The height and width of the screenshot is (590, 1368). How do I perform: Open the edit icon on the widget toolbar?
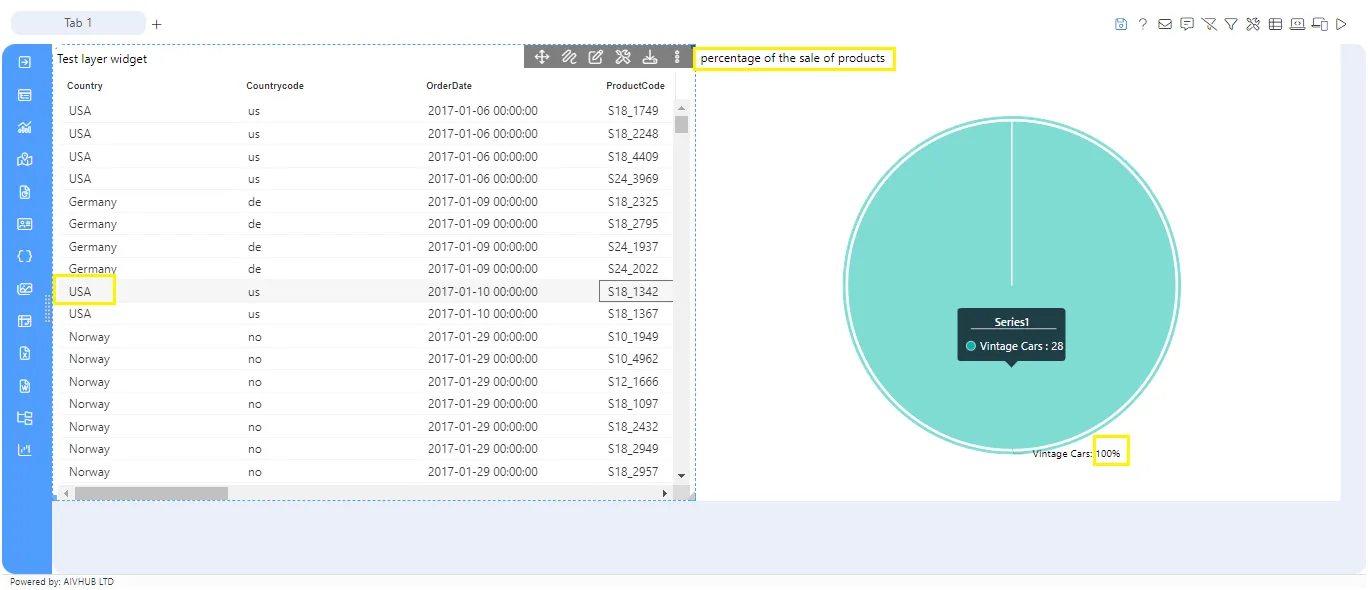(595, 57)
